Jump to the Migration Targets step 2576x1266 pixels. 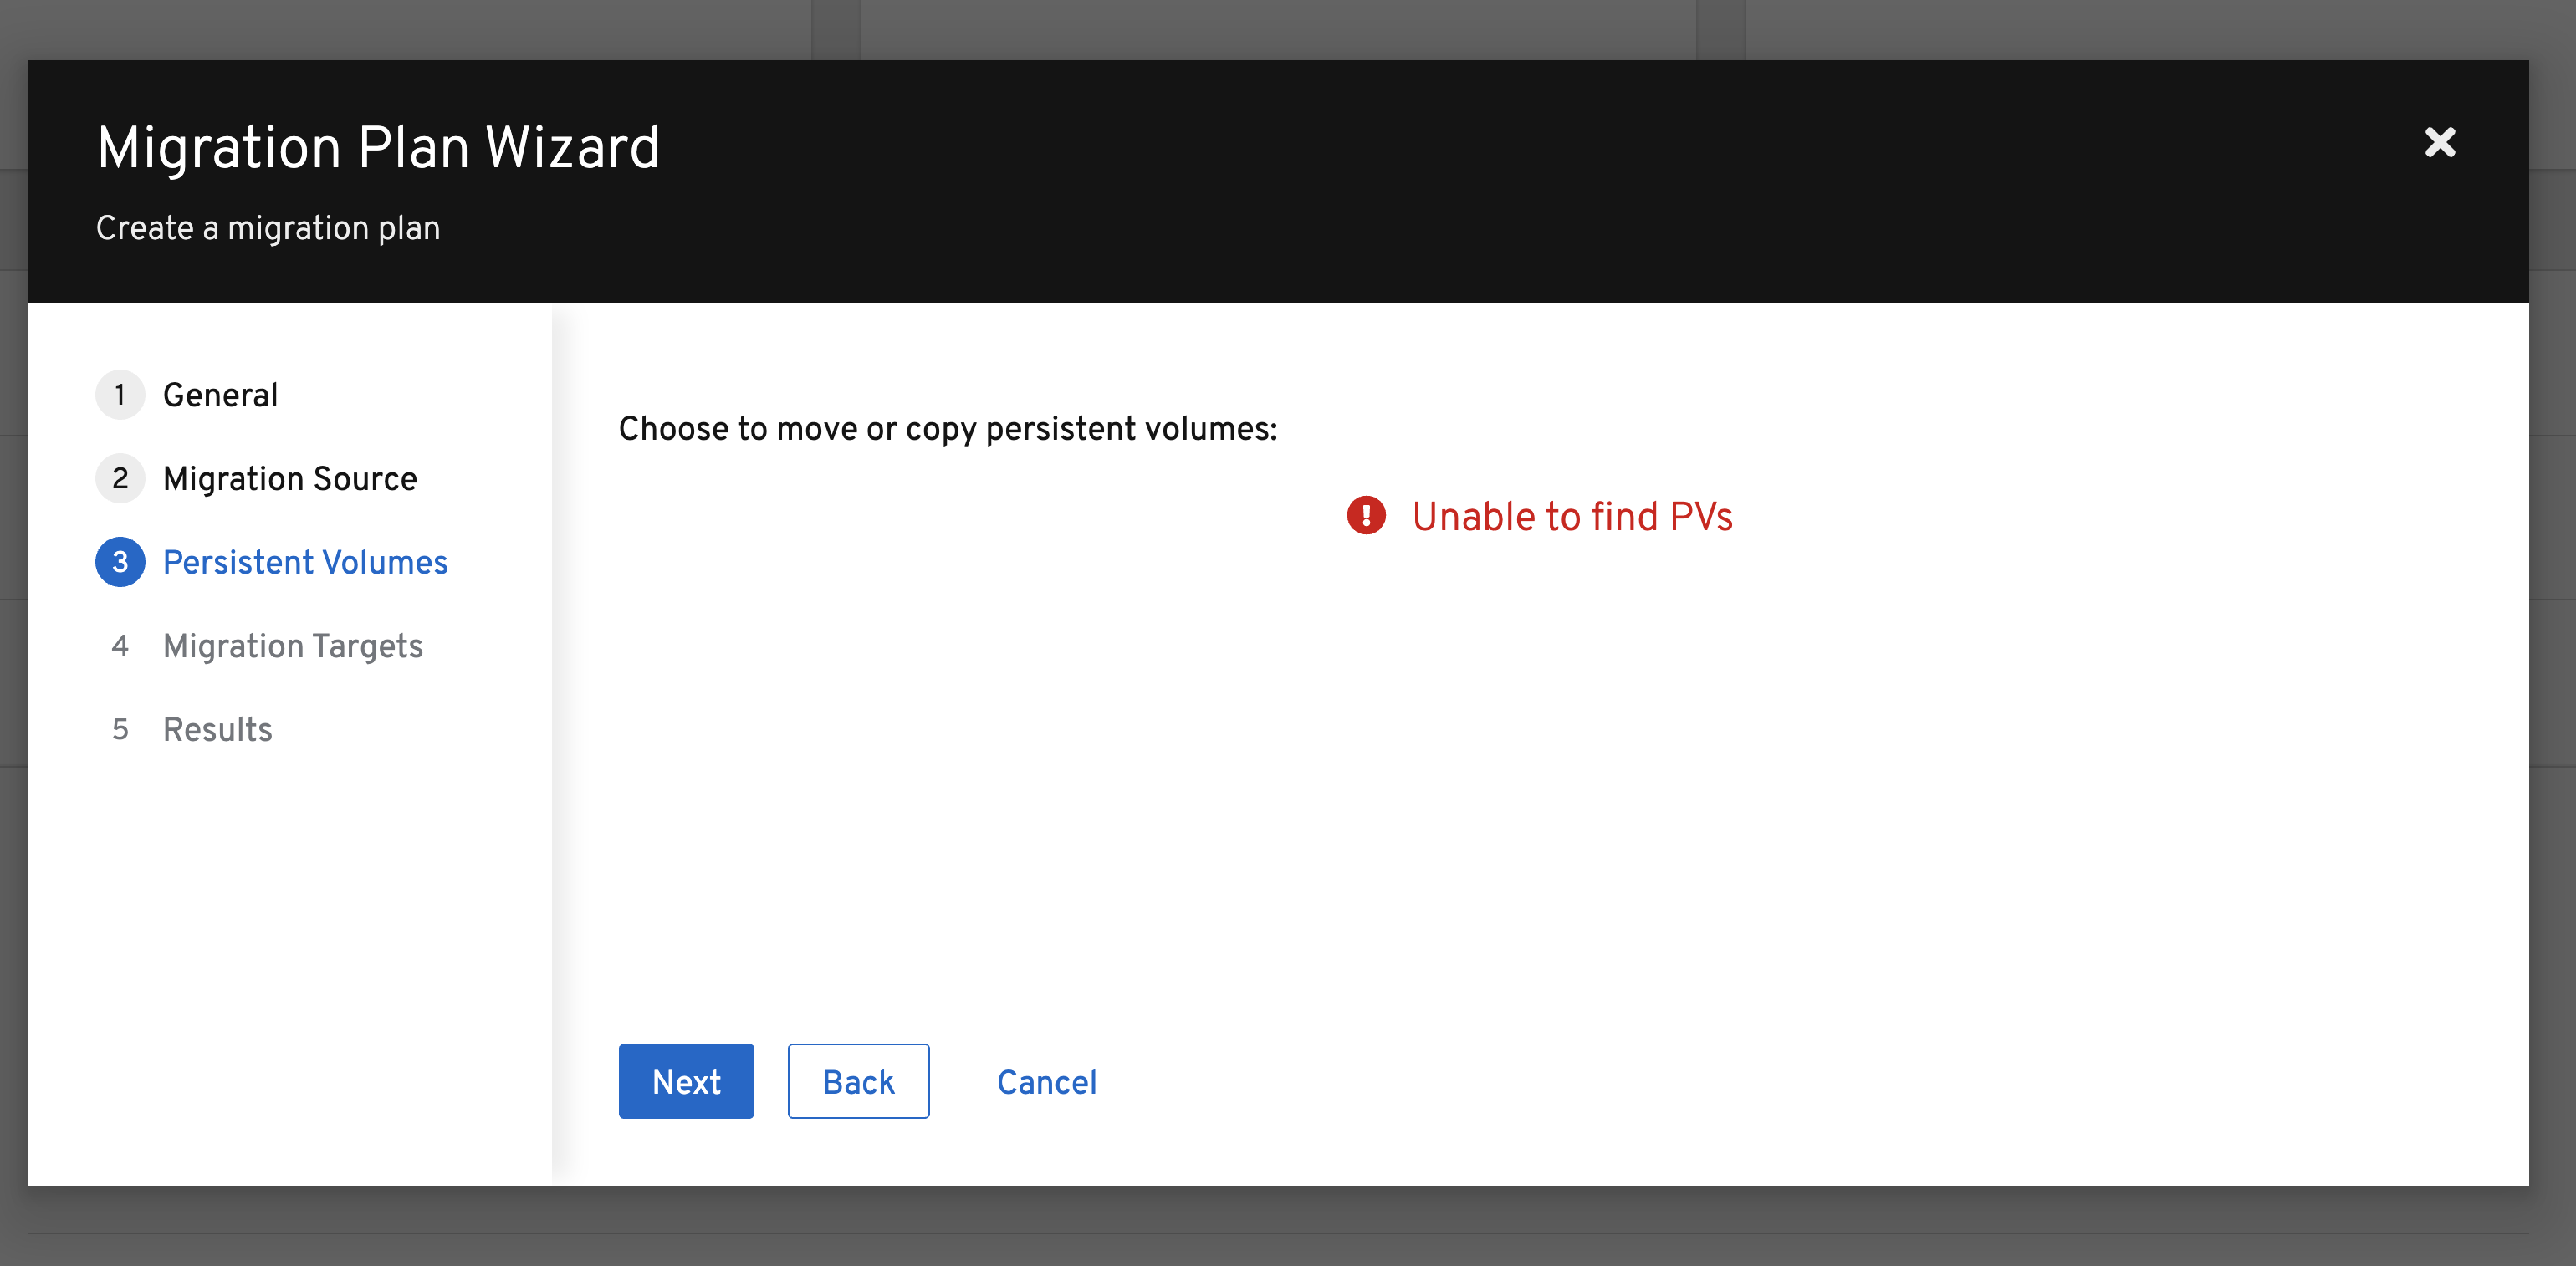pyautogui.click(x=293, y=646)
